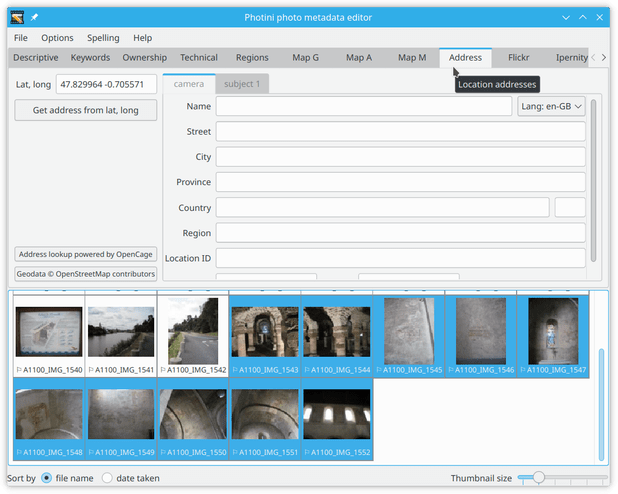Click the Region input field
The height and width of the screenshot is (494, 618).
tap(400, 233)
